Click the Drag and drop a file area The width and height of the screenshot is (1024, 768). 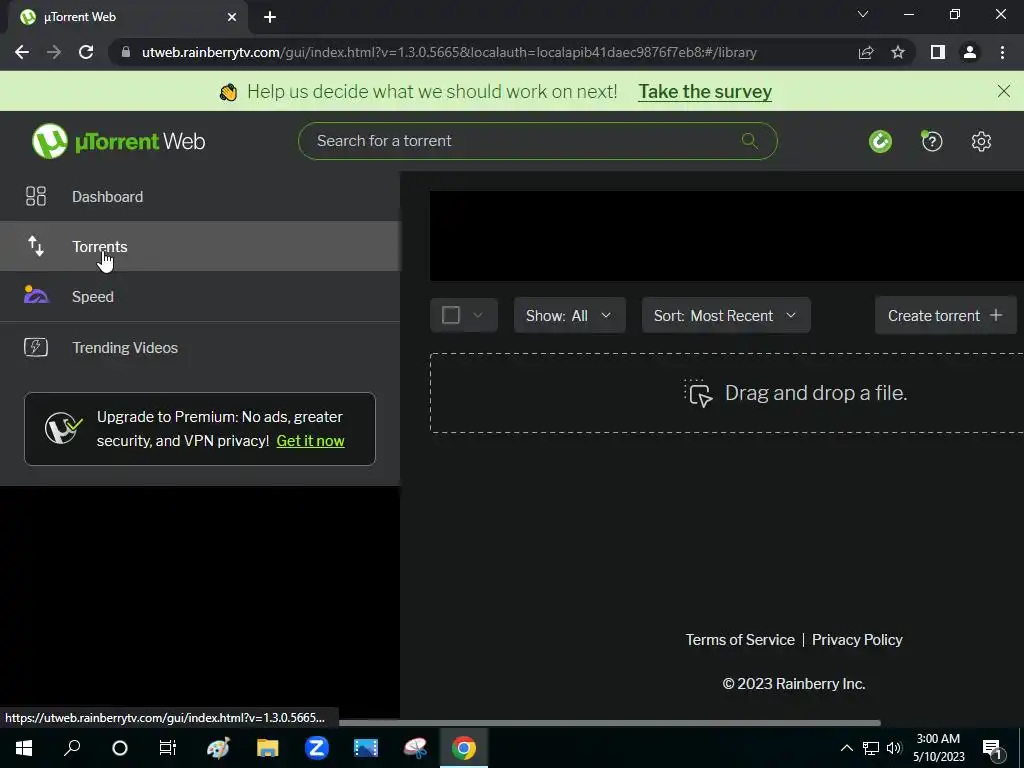727,393
